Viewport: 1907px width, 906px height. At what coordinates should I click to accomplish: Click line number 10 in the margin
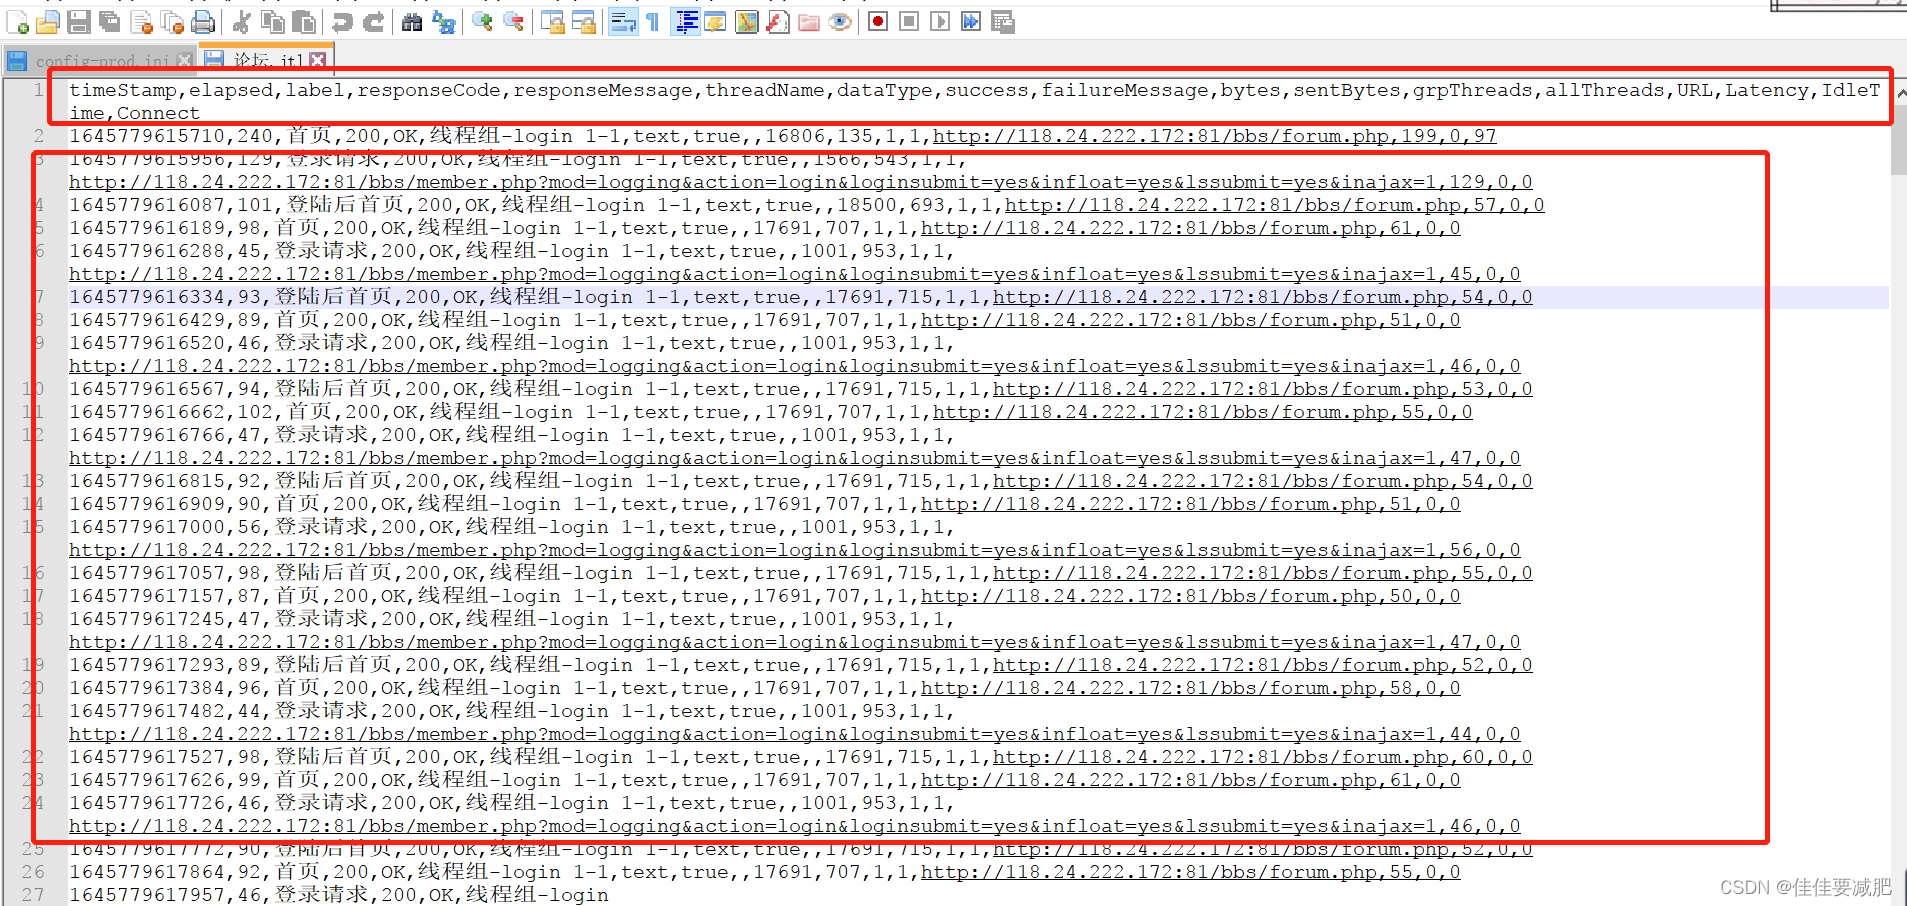[x=33, y=389]
